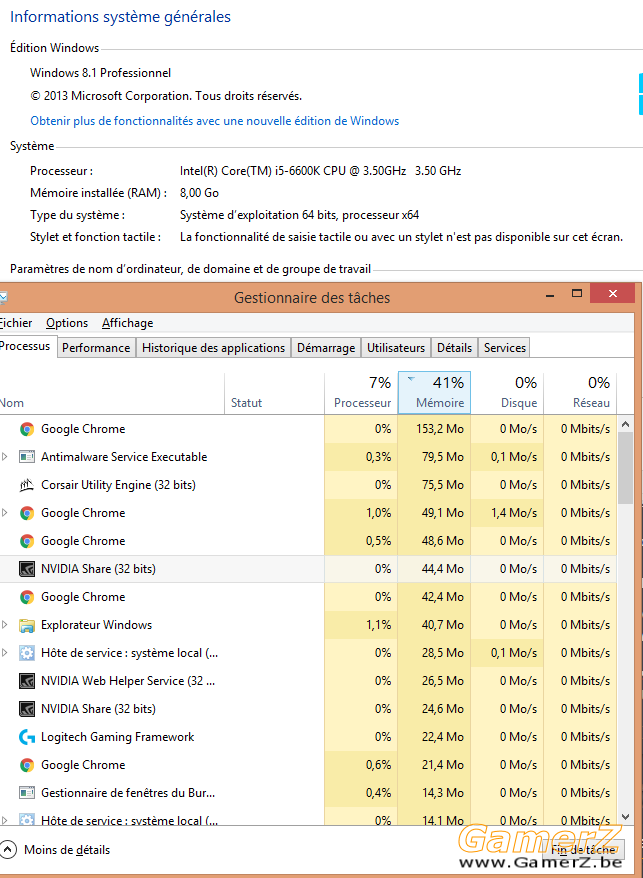Click the process list vertical scrollbar thumb

tap(626, 468)
